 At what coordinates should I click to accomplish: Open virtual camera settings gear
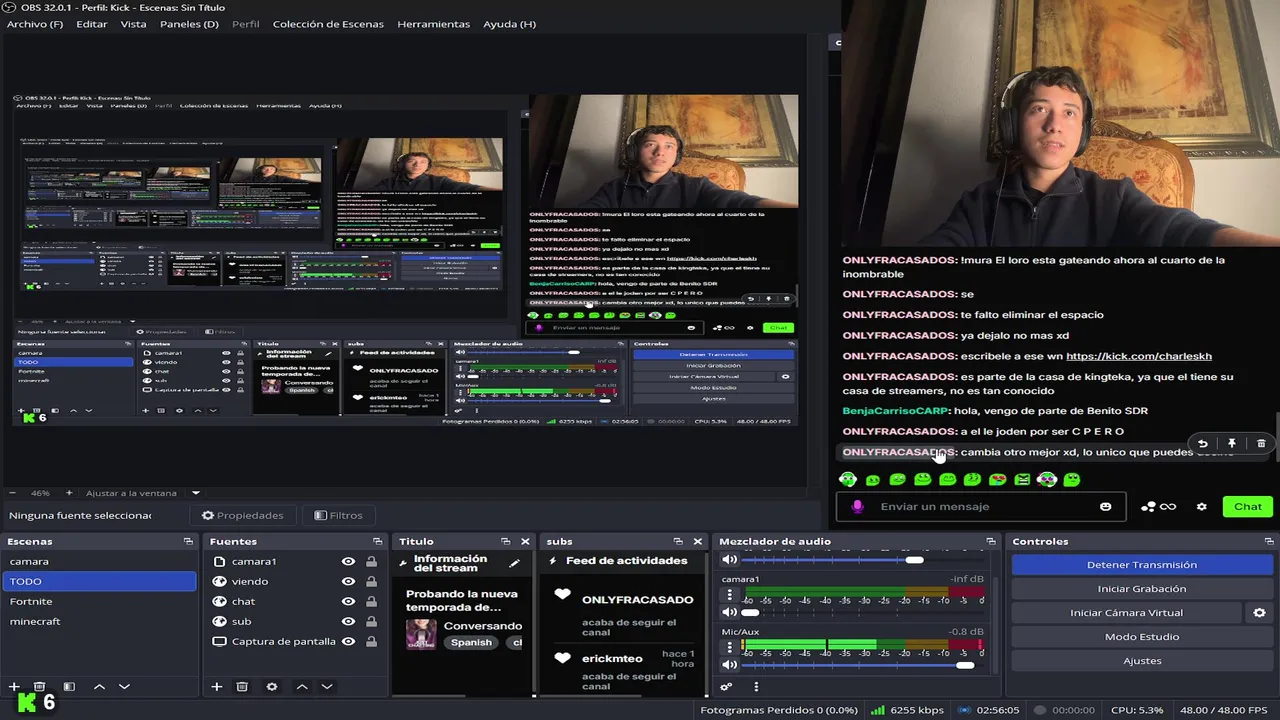point(1259,613)
